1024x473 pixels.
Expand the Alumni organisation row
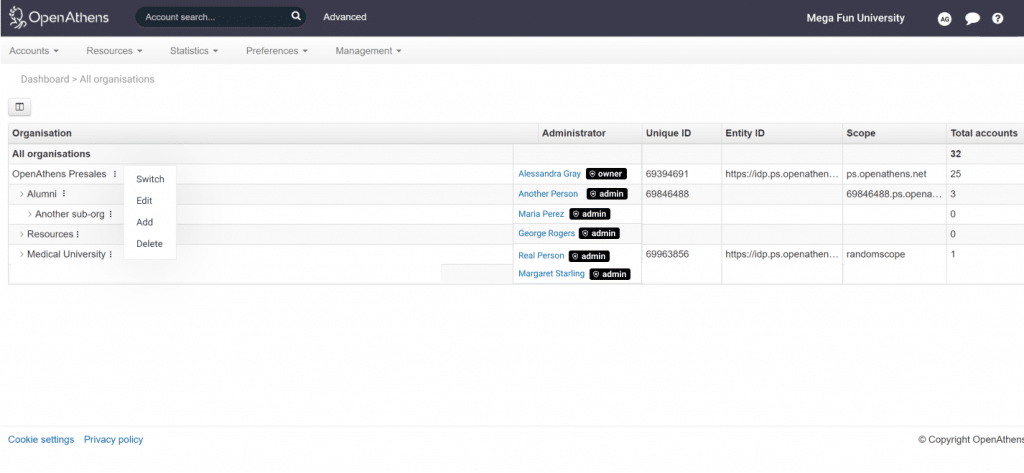pos(21,194)
